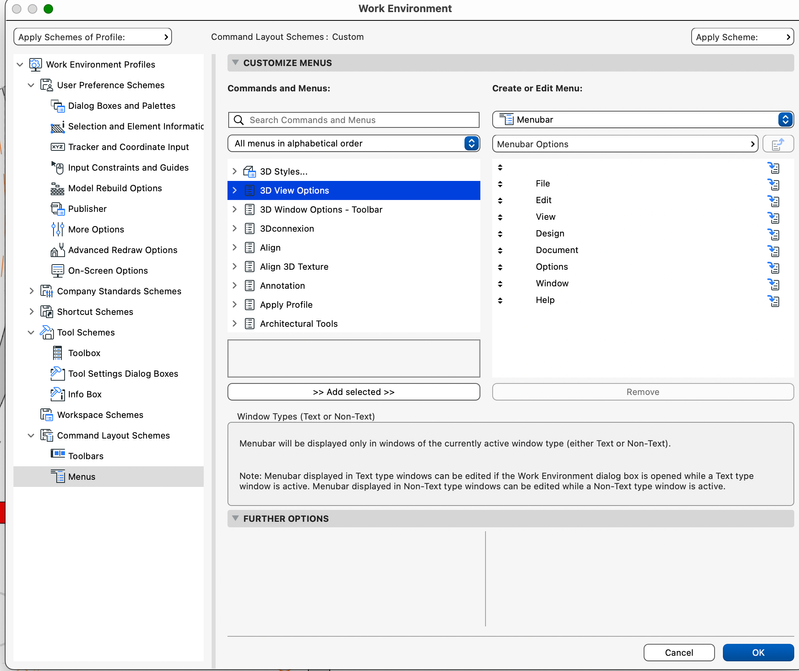The height and width of the screenshot is (671, 799).
Task: Click the Advanced Redraw Options icon
Action: (58, 250)
